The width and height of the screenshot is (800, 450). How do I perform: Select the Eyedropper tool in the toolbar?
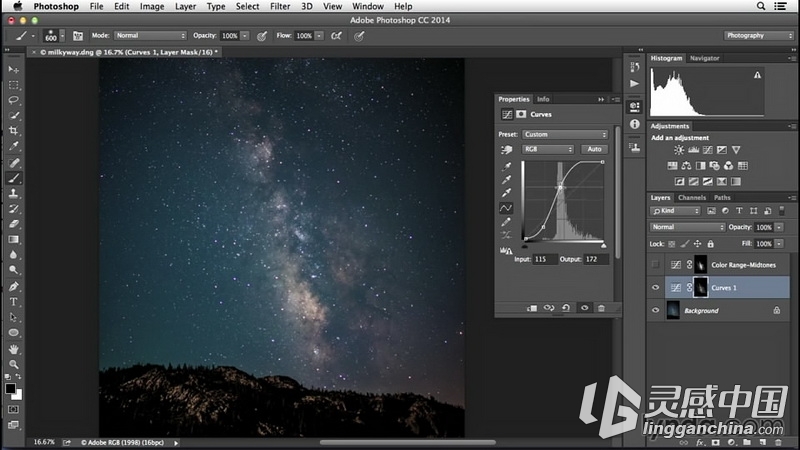(14, 146)
